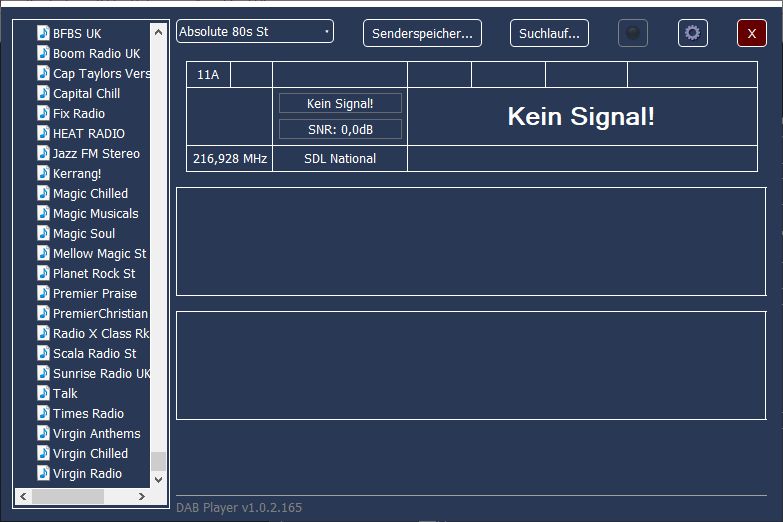Click the note icon next to Talk

[x=43, y=393]
